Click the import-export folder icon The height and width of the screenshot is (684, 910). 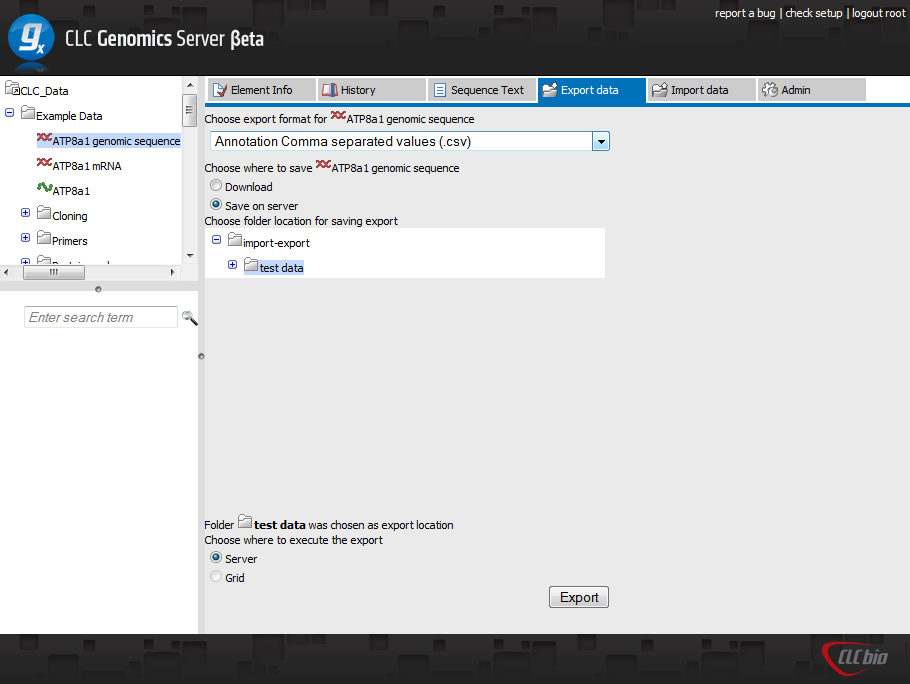click(234, 241)
